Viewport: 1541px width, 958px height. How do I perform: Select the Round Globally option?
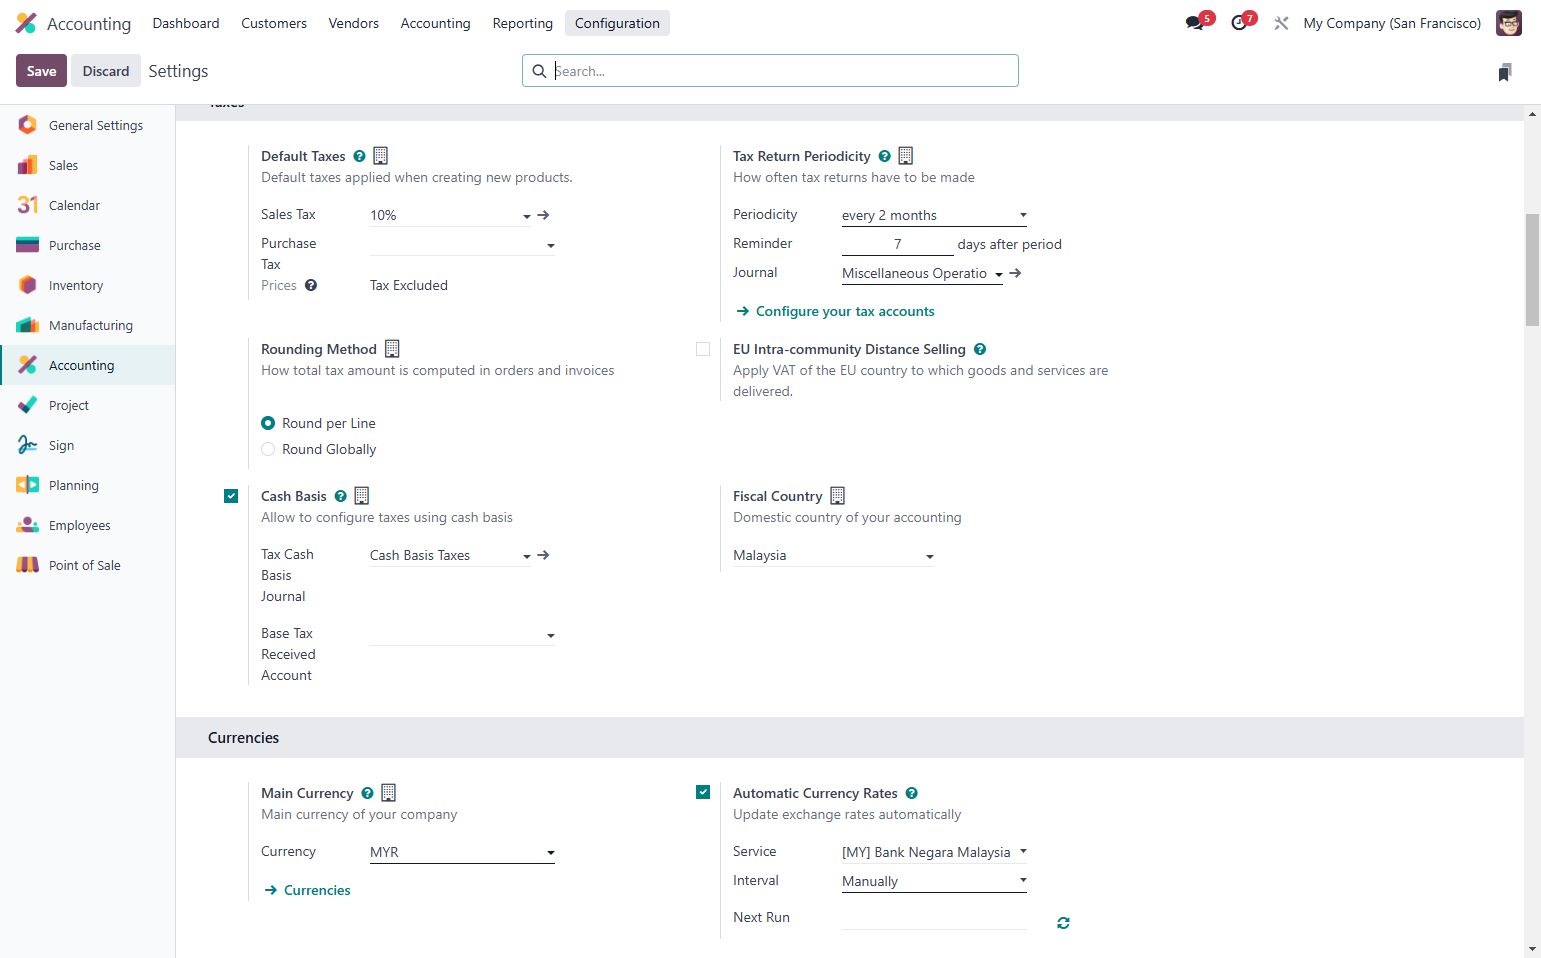268,449
